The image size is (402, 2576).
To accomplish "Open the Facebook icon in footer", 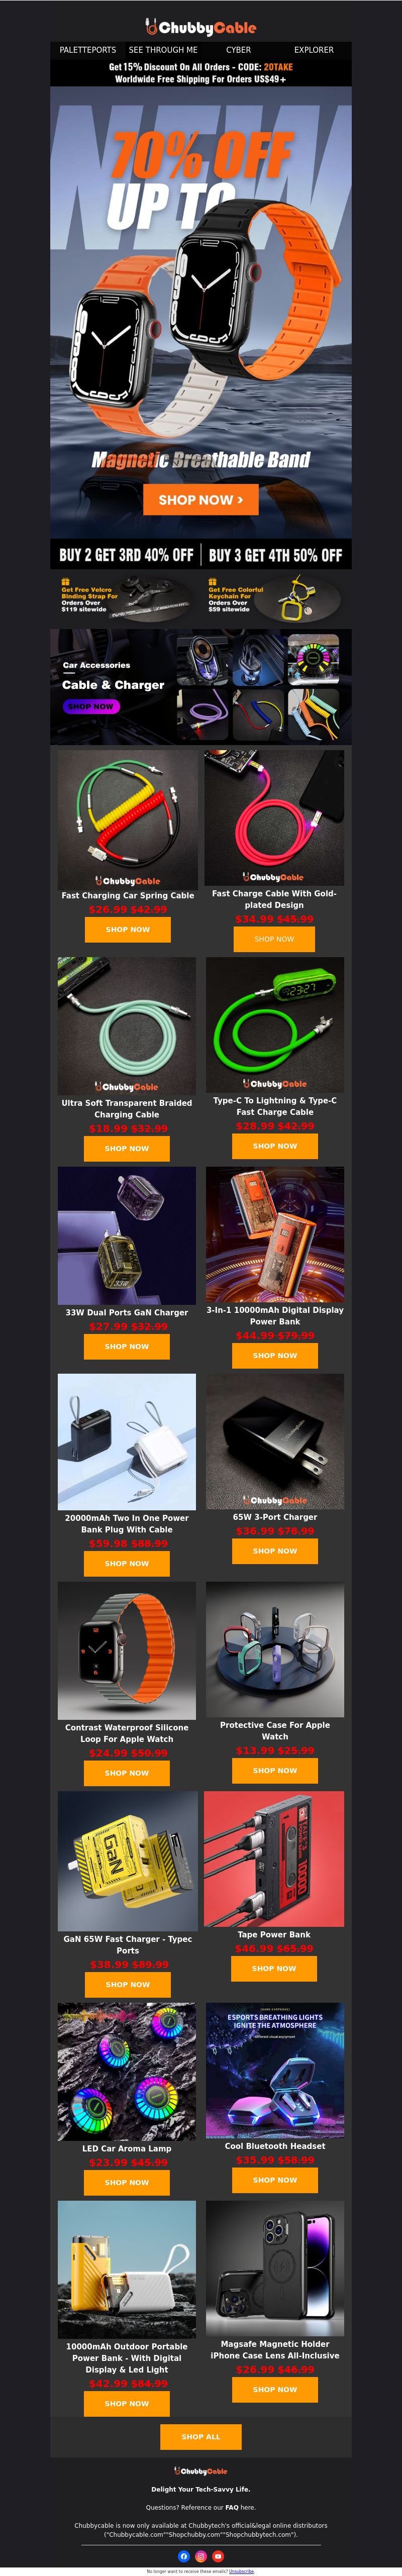I will (x=184, y=2556).
